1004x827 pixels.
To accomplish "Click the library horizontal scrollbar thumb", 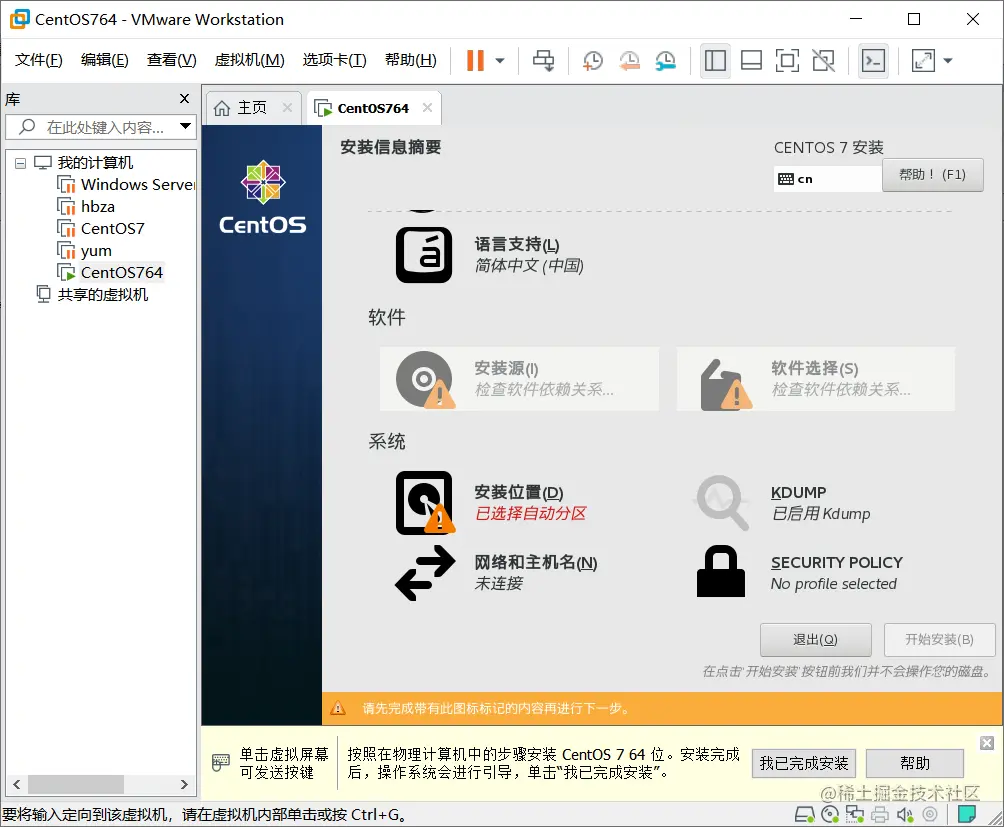I will (x=76, y=784).
